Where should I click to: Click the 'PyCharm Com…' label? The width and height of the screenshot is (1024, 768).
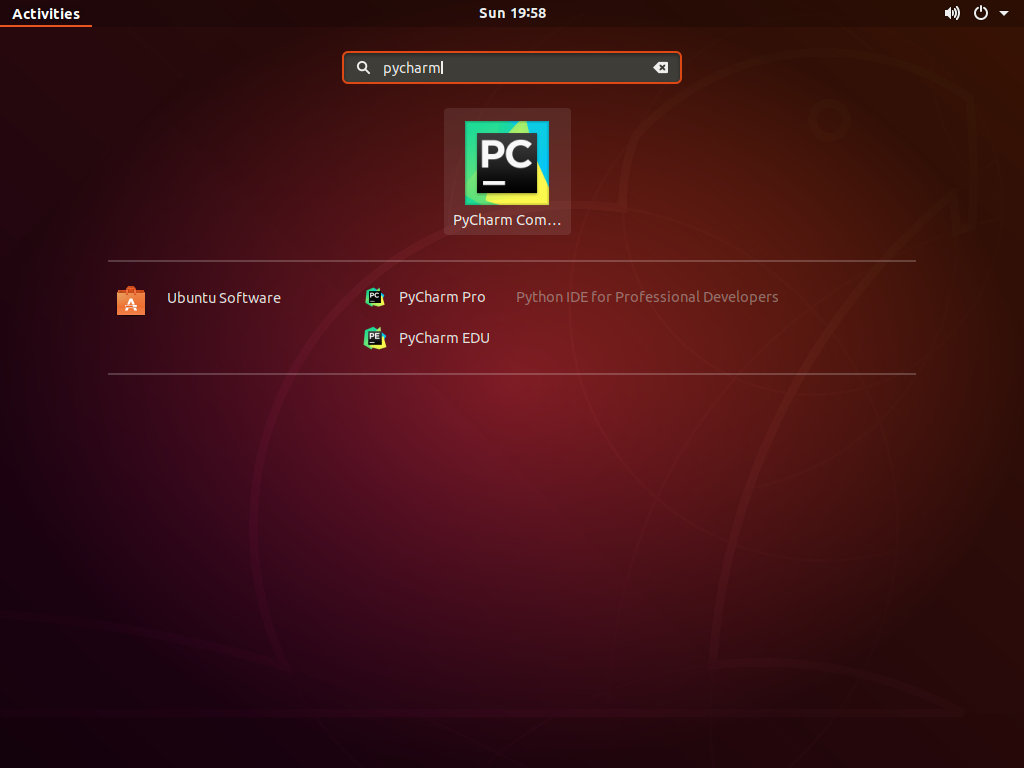(x=507, y=220)
